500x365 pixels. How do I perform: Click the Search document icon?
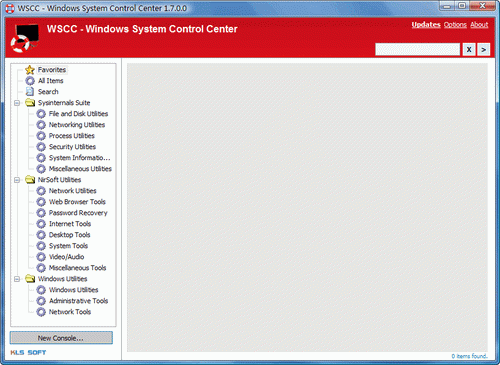30,92
